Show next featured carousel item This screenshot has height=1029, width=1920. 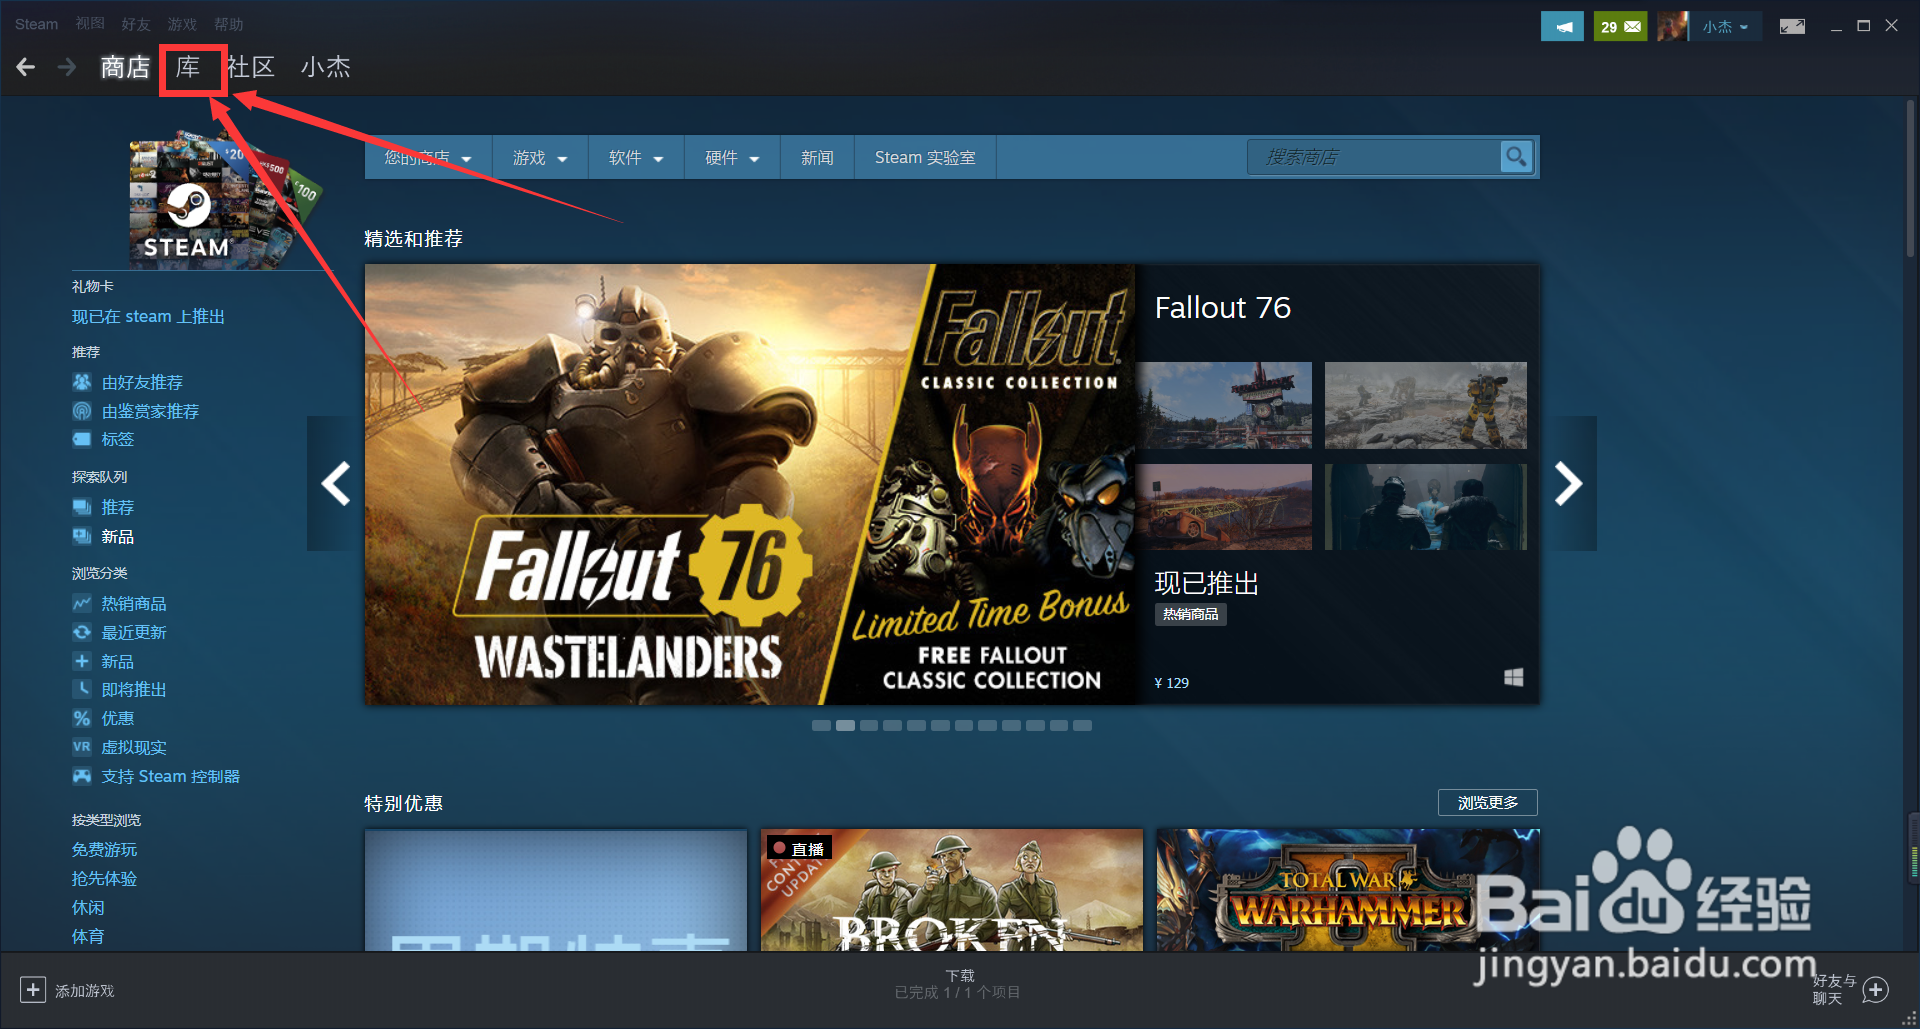click(x=1568, y=483)
